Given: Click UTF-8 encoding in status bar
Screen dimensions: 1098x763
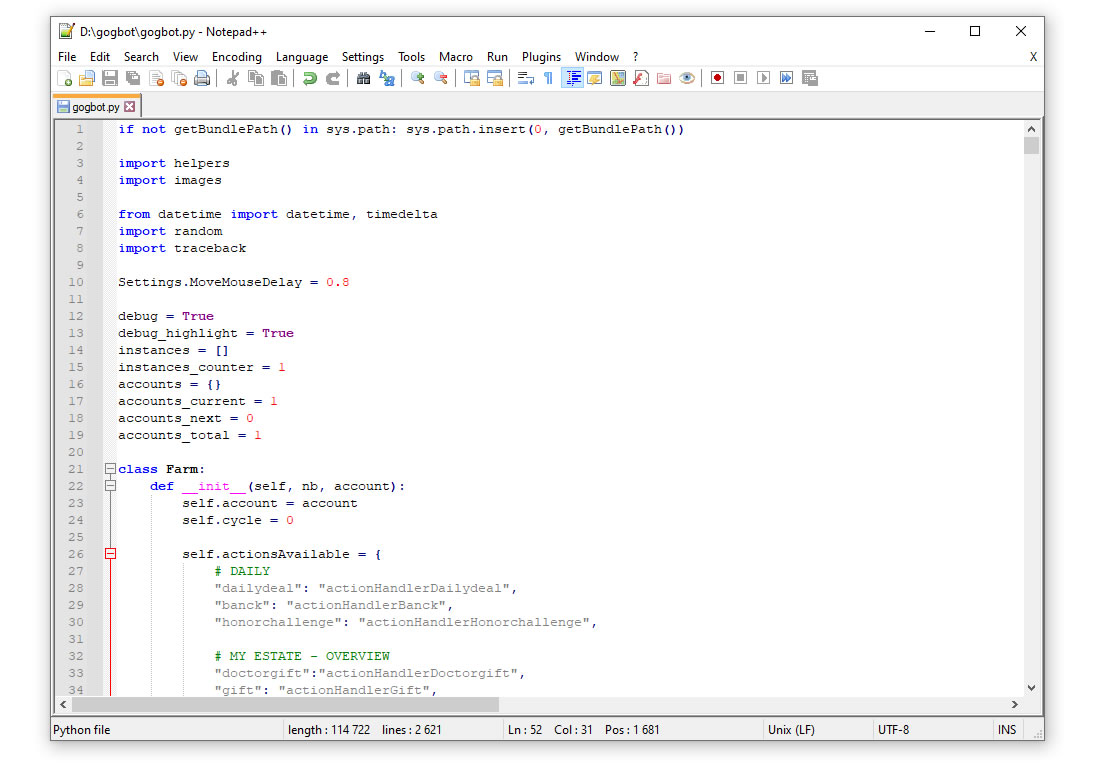Looking at the screenshot, I should 894,730.
